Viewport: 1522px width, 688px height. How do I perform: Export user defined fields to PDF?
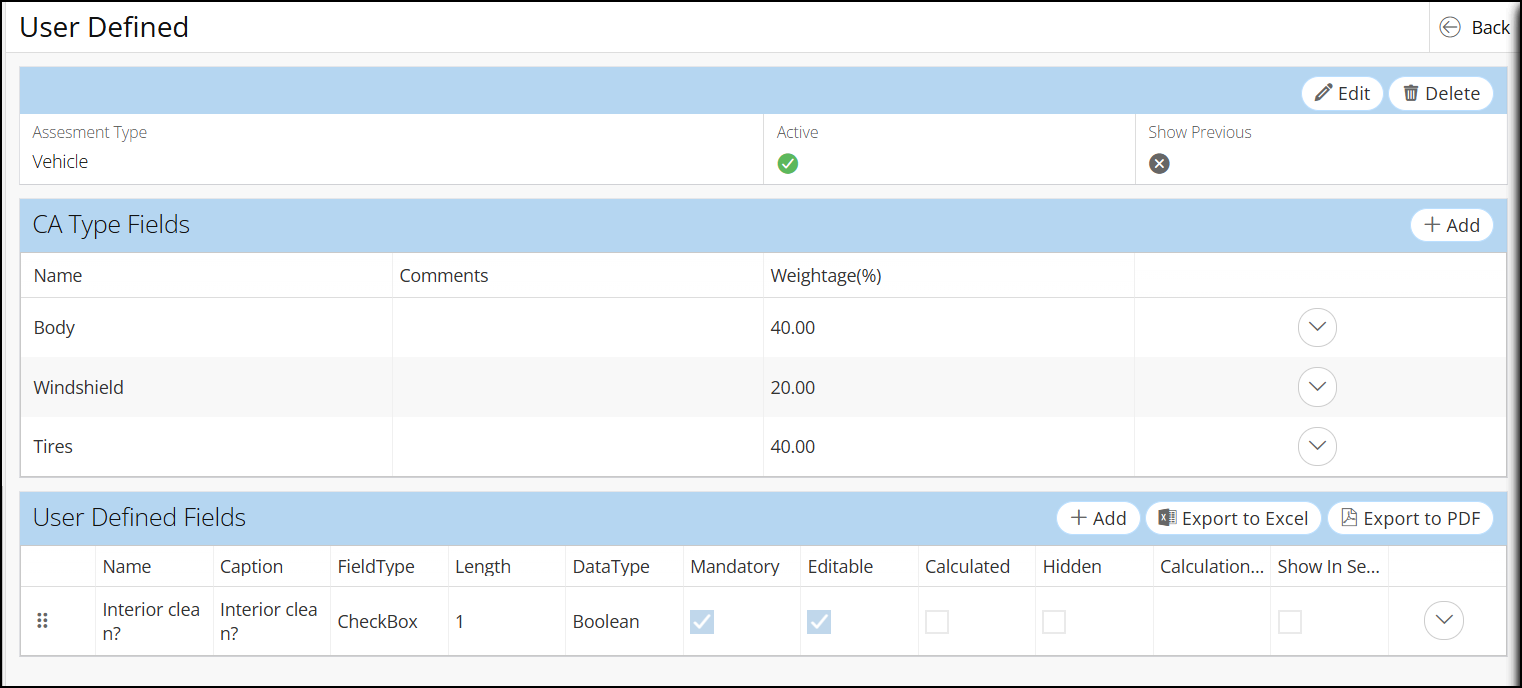point(1409,518)
